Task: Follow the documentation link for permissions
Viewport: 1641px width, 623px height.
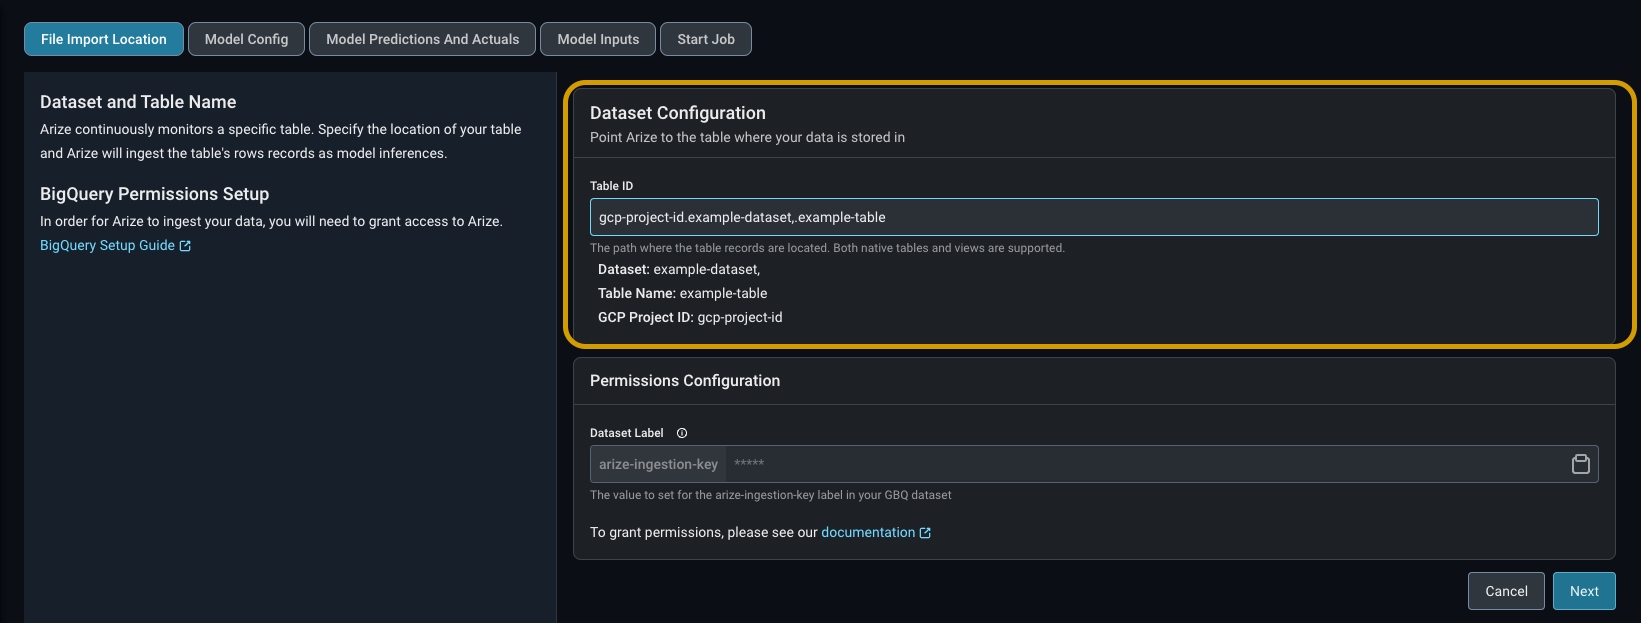Action: tap(867, 532)
